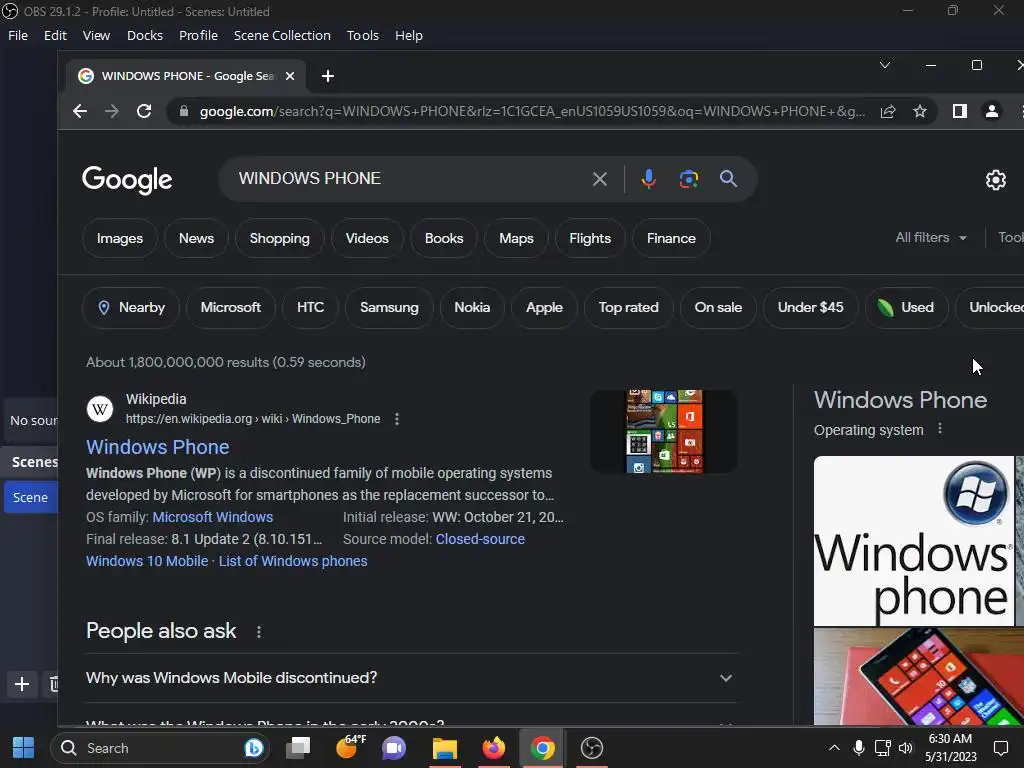Filter results by Nearby chip
The image size is (1024, 768).
click(131, 308)
